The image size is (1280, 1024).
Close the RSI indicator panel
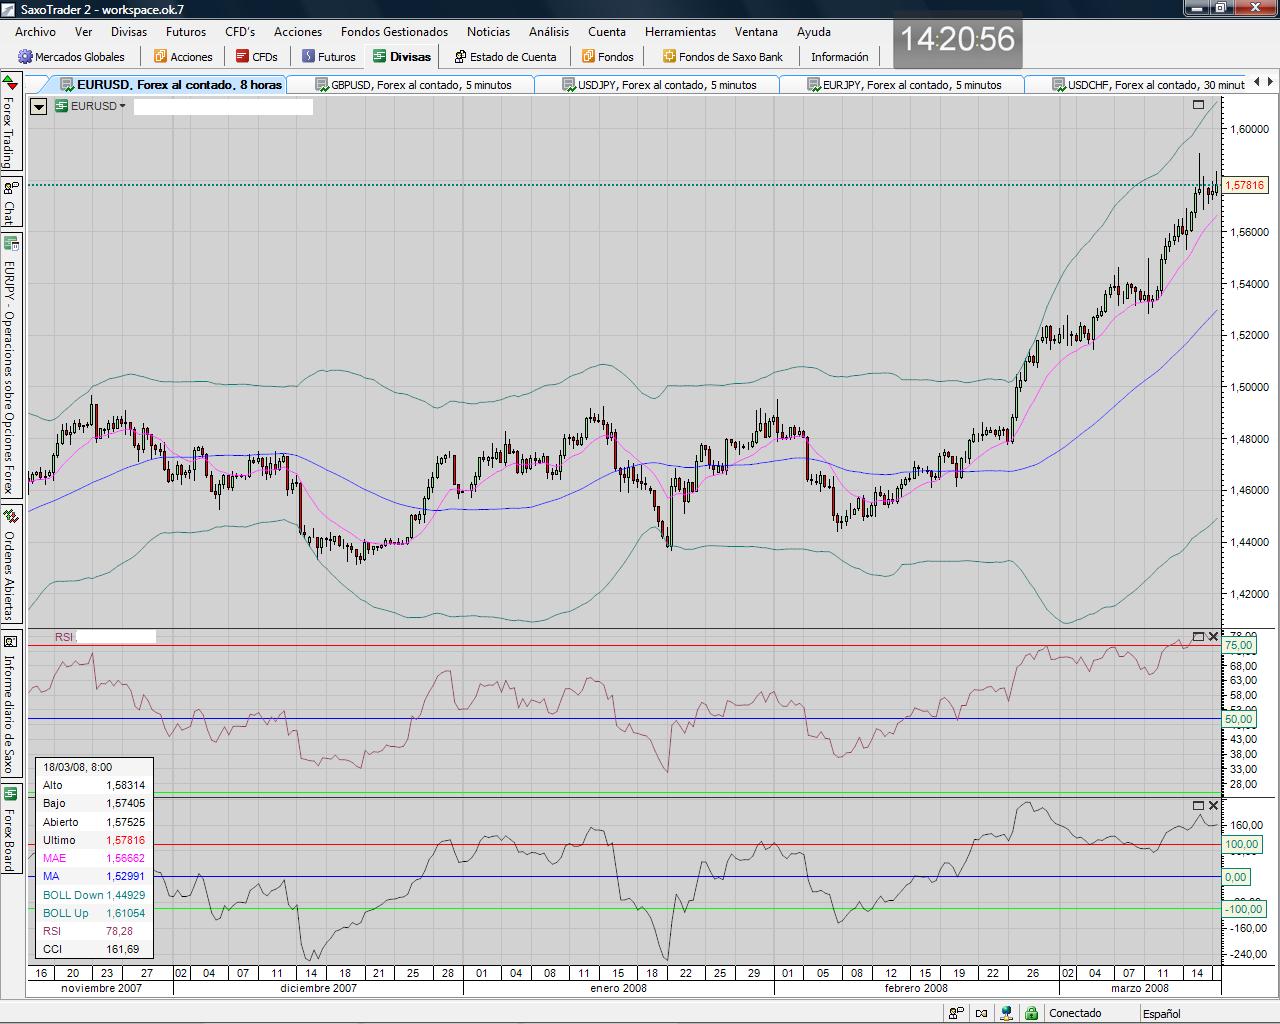coord(1214,637)
